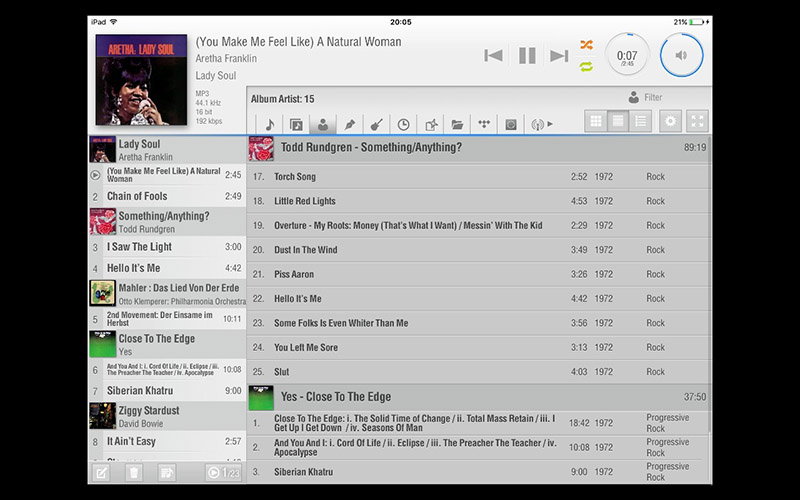Open Yes - Close To The Edge album header
Viewport: 800px width, 500px height.
click(x=479, y=397)
